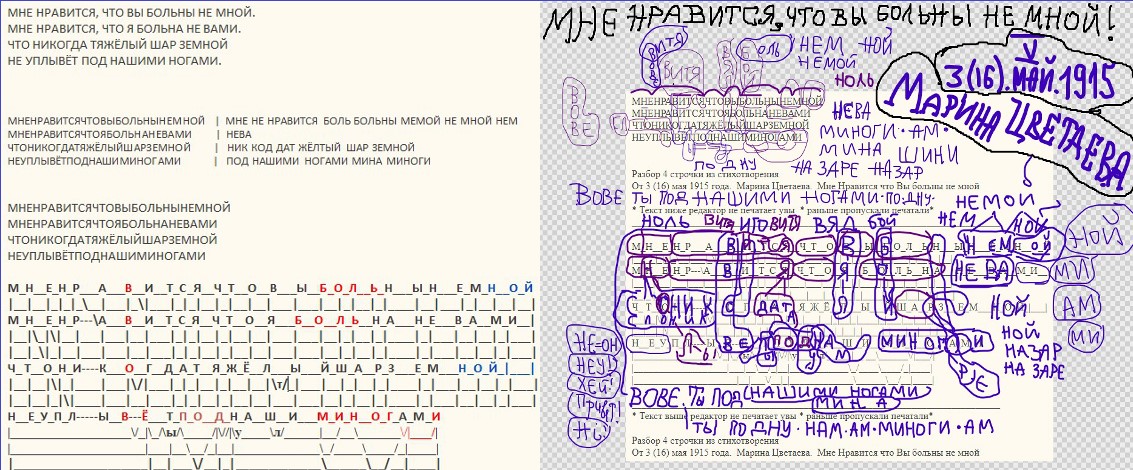Click the vertical "ВОВЕ" bubble
The width and height of the screenshot is (1133, 470).
[x=580, y=109]
